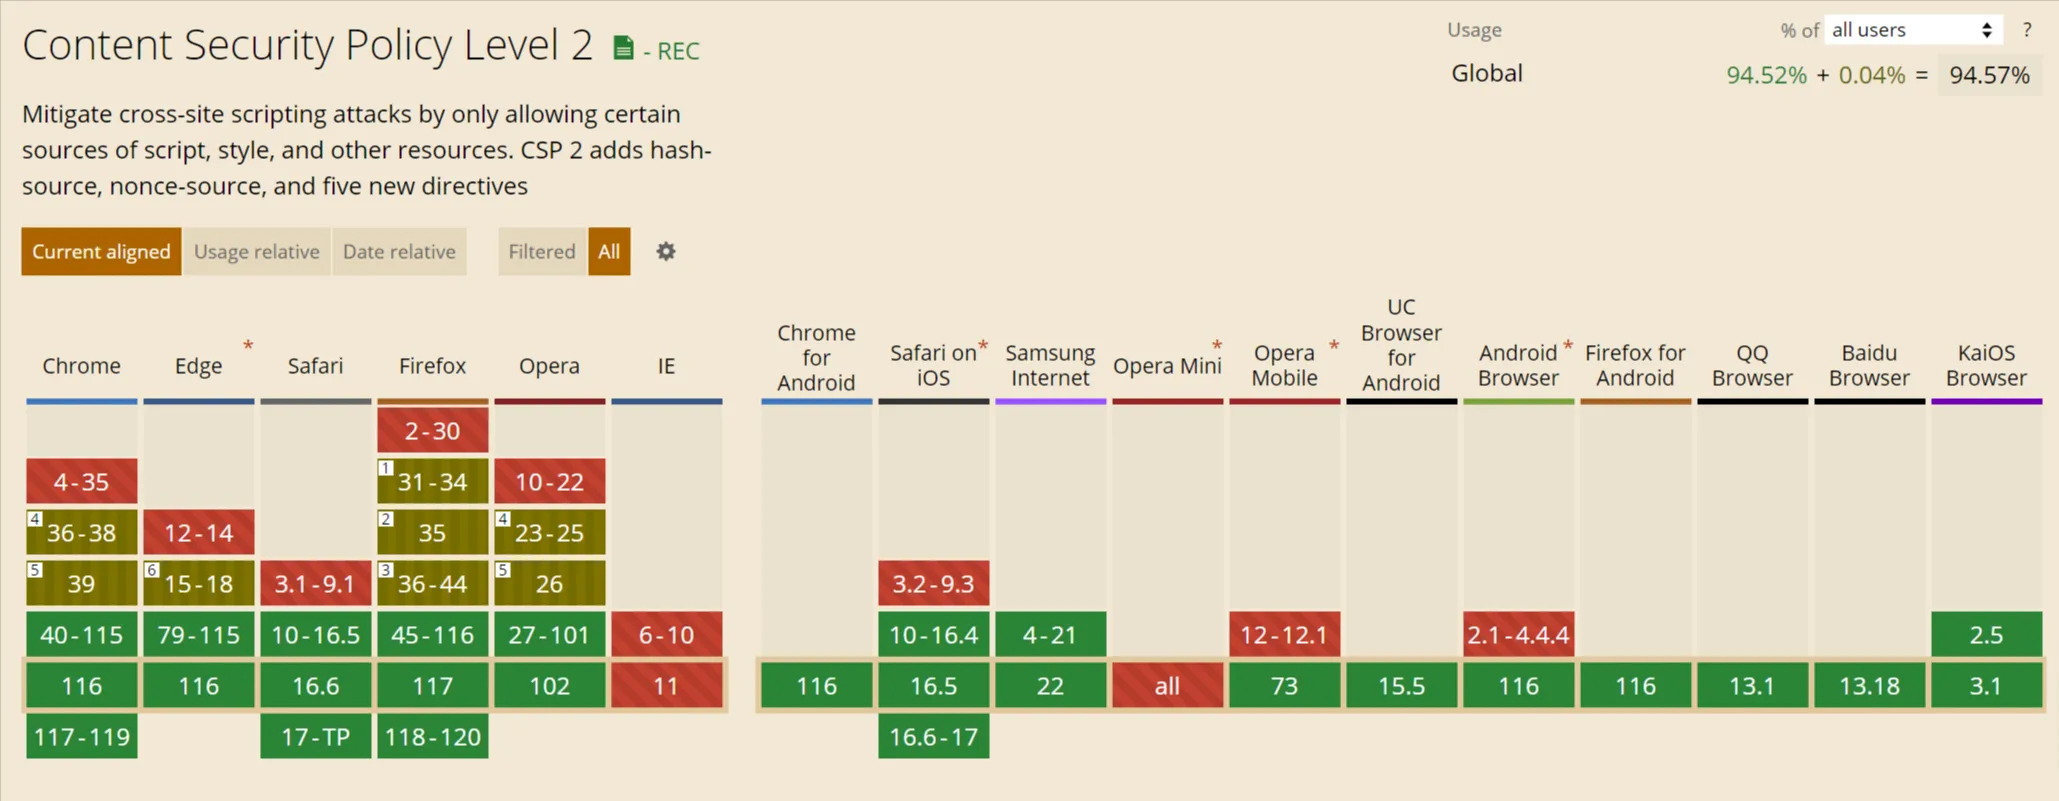Toggle the Filtered view option
This screenshot has width=2059, height=801.
(542, 252)
